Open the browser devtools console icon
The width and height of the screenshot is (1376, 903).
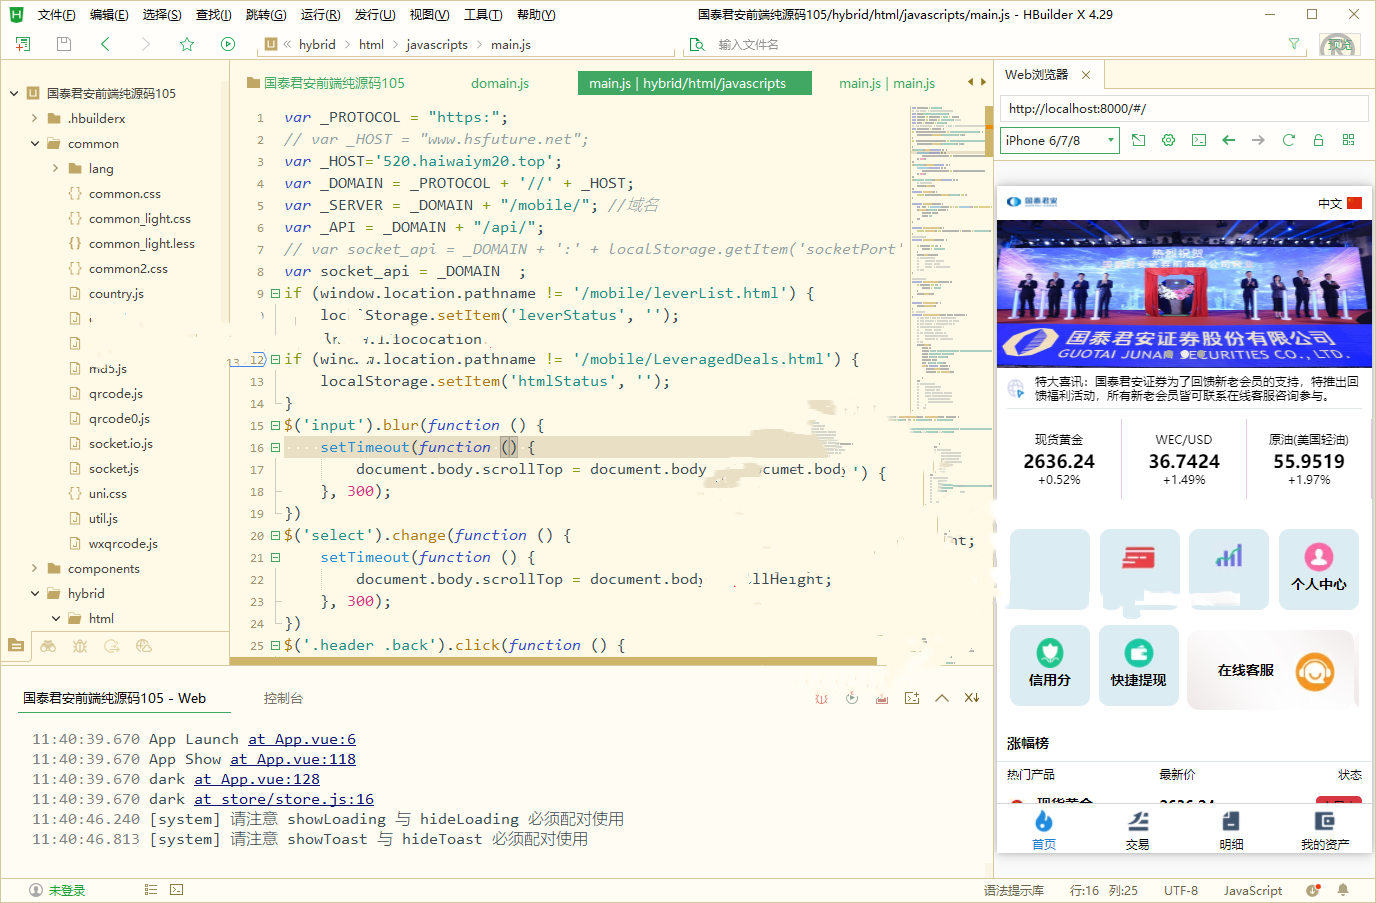(x=1198, y=140)
